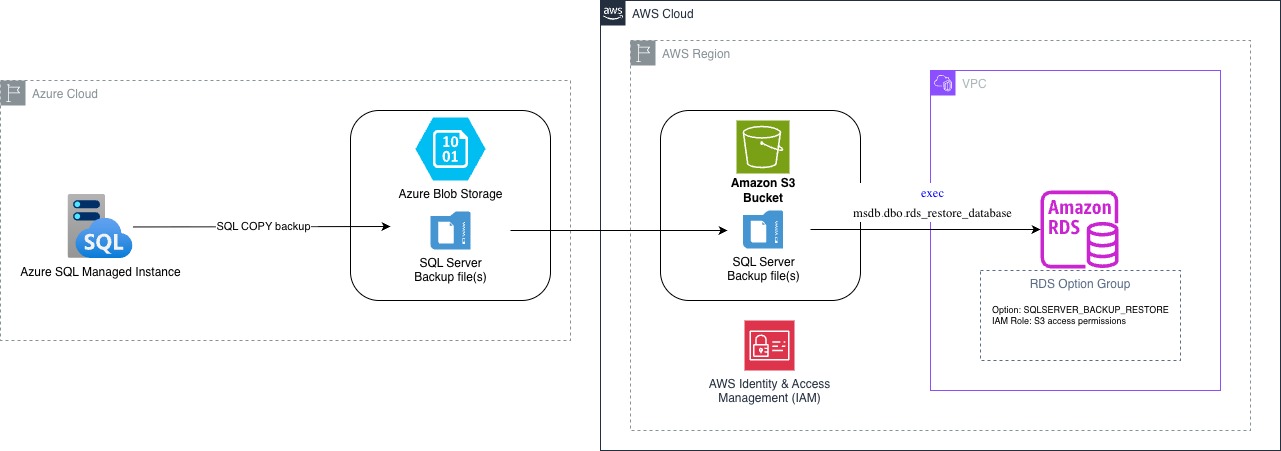
Task: Click the AWS logo beside AWS Cloud
Action: coord(613,13)
